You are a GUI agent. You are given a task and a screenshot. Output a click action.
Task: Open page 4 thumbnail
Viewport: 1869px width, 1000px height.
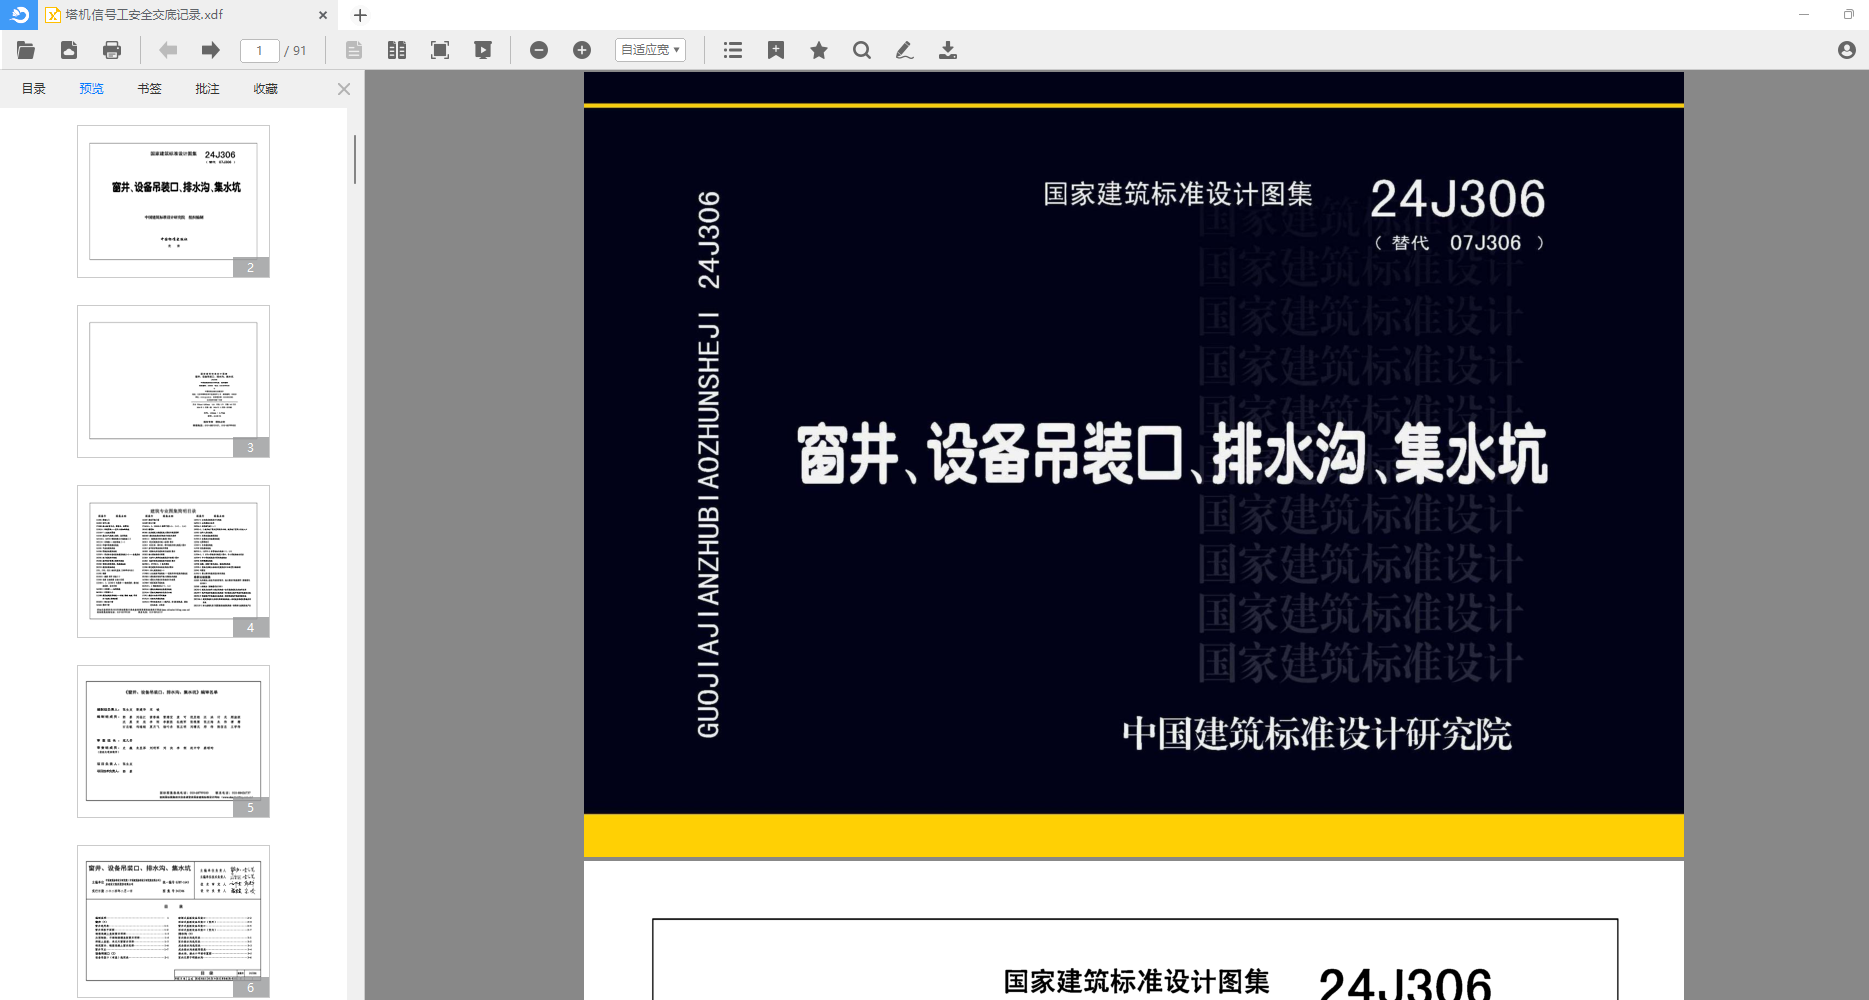(x=173, y=561)
